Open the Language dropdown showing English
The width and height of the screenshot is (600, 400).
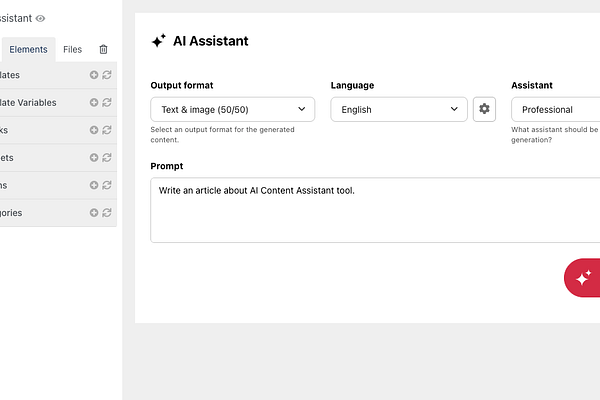point(399,109)
